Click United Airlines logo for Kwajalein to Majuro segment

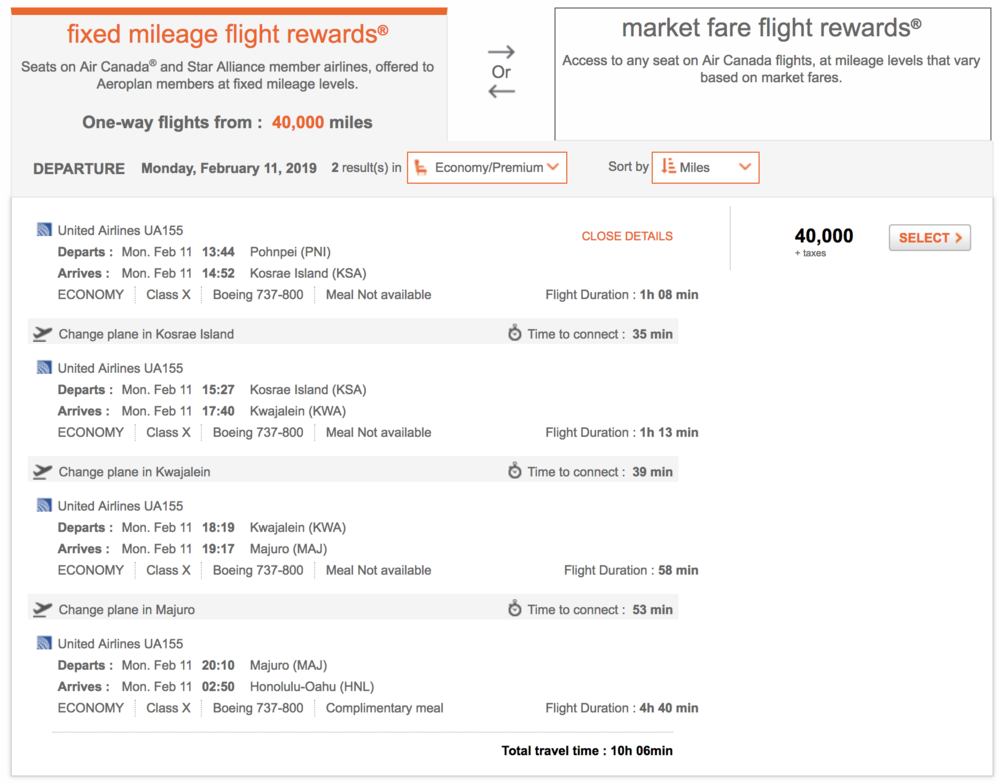[x=44, y=506]
